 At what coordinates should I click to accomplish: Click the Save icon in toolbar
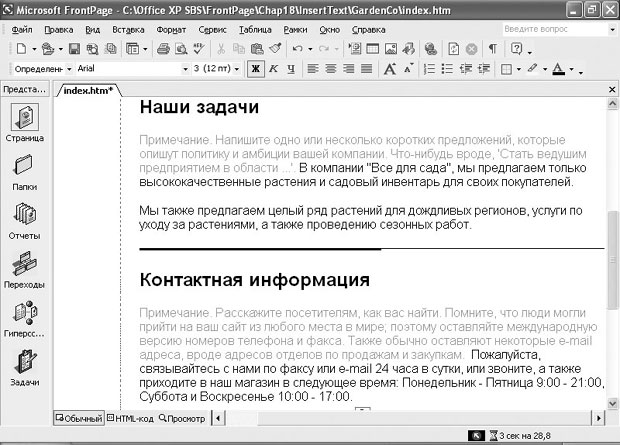click(x=74, y=48)
